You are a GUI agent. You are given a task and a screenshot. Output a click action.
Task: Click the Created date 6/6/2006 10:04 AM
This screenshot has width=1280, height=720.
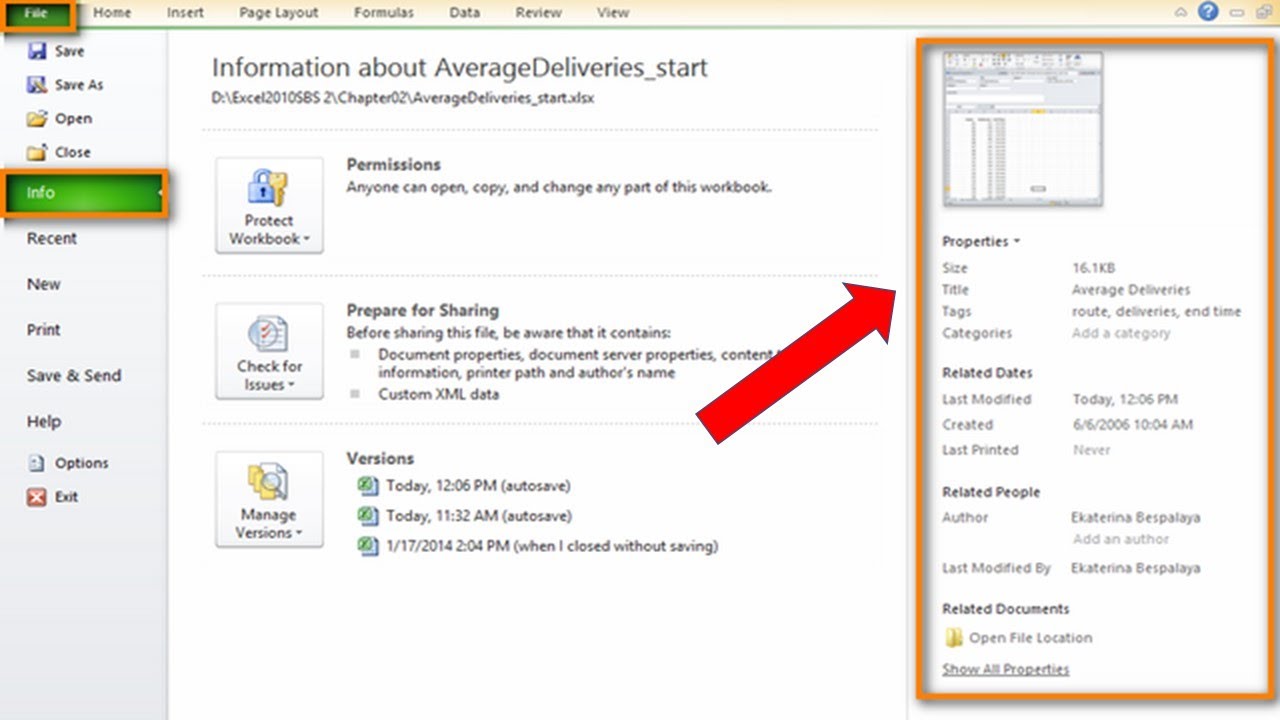point(1132,425)
